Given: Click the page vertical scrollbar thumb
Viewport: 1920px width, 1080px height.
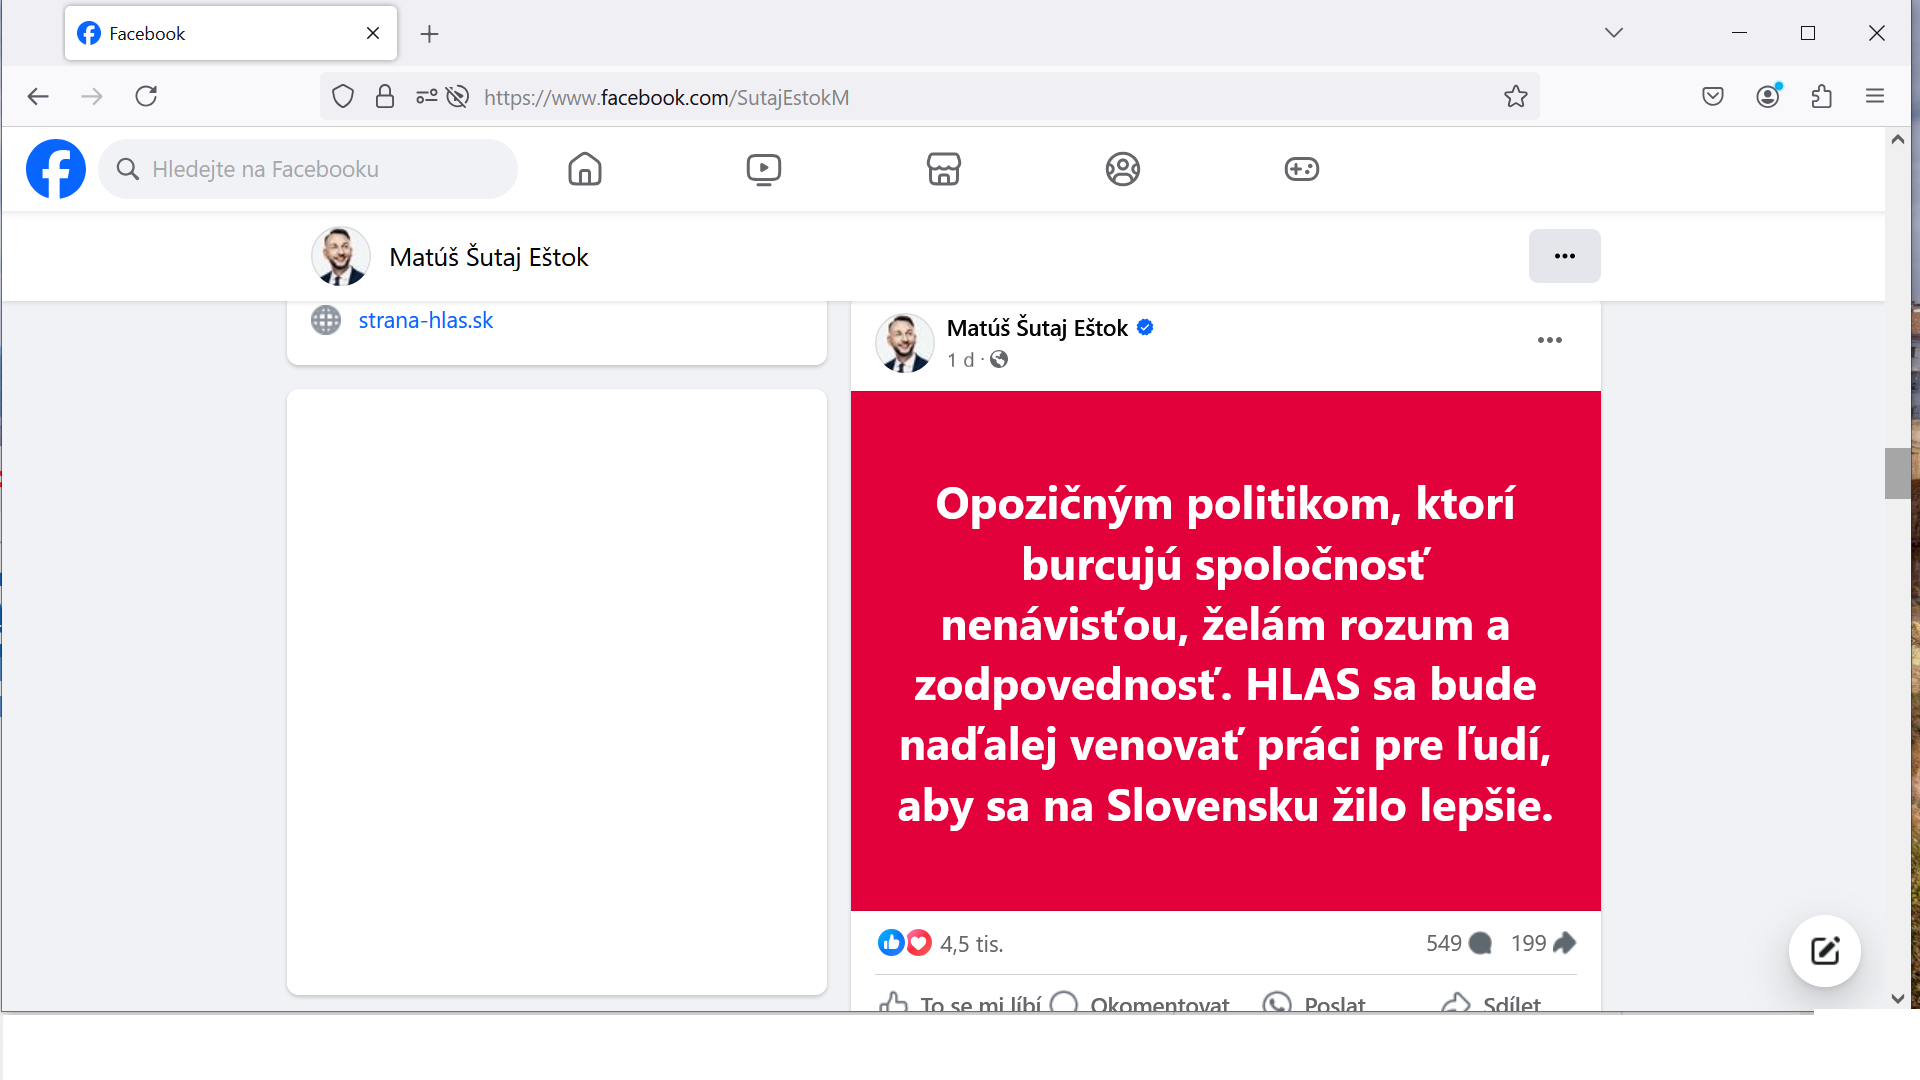Looking at the screenshot, I should click(1897, 473).
